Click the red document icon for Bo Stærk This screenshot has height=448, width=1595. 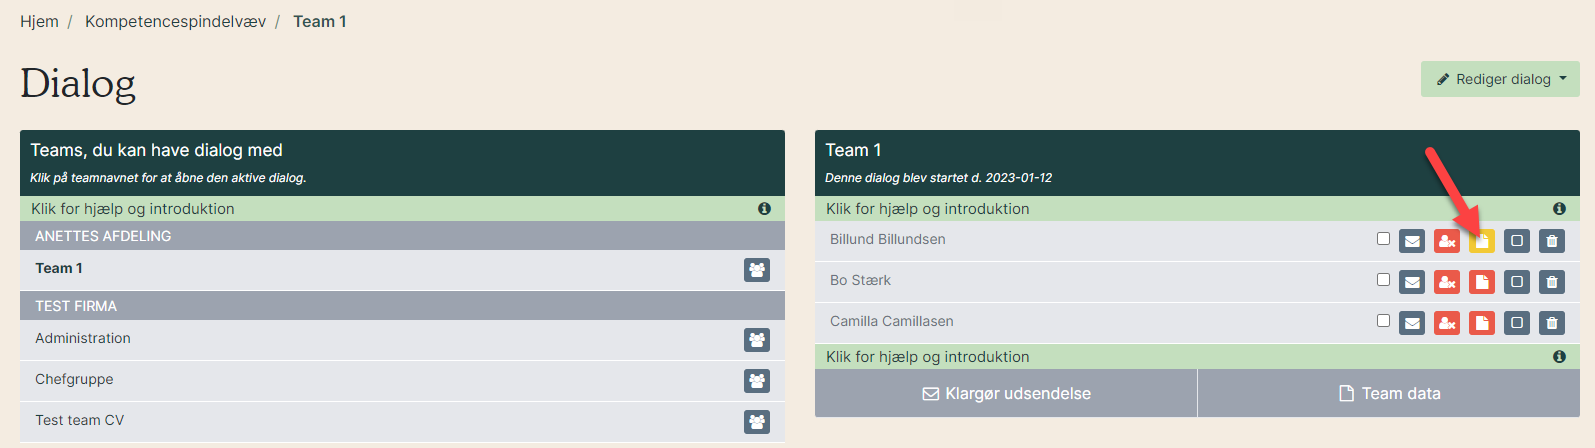click(1482, 282)
